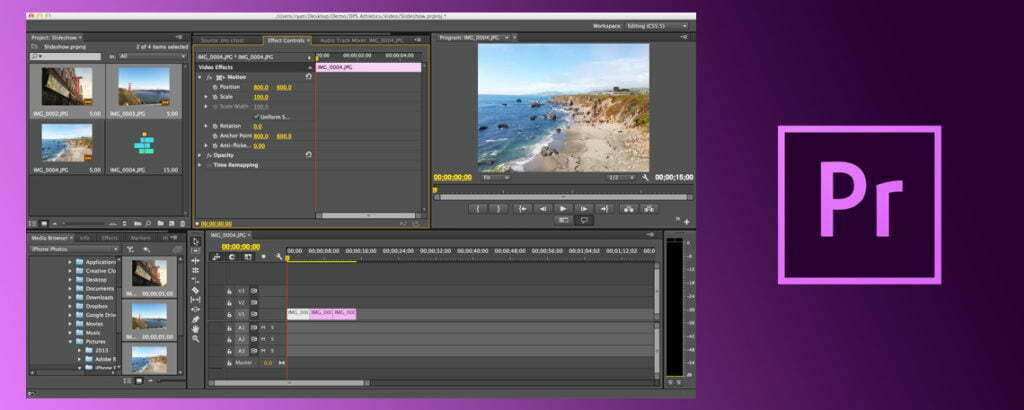The height and width of the screenshot is (410, 1024).
Task: Open the Fit zoom level dropdown
Action: click(496, 177)
